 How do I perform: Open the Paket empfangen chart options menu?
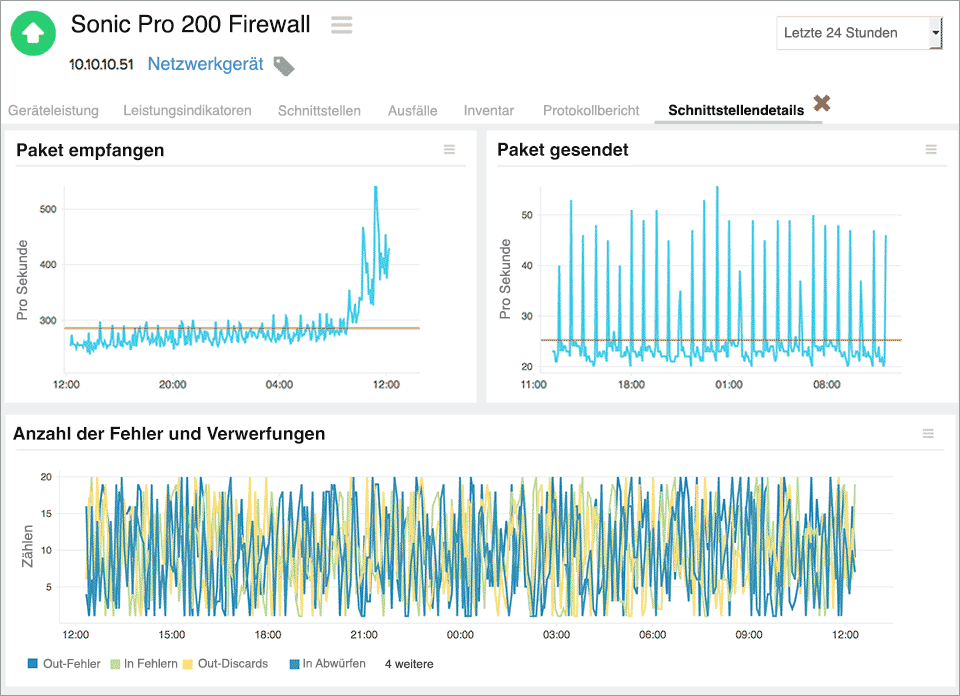[x=449, y=150]
